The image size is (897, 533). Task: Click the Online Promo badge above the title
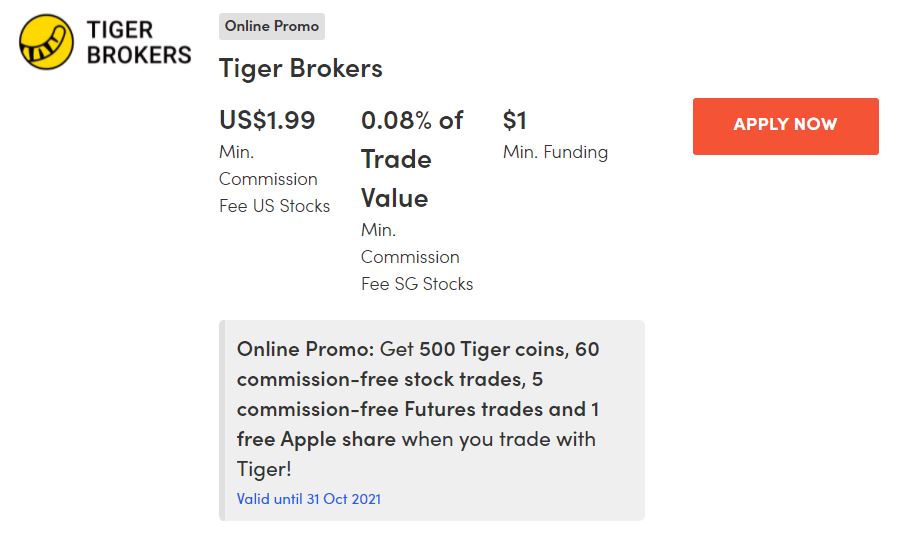click(x=272, y=27)
